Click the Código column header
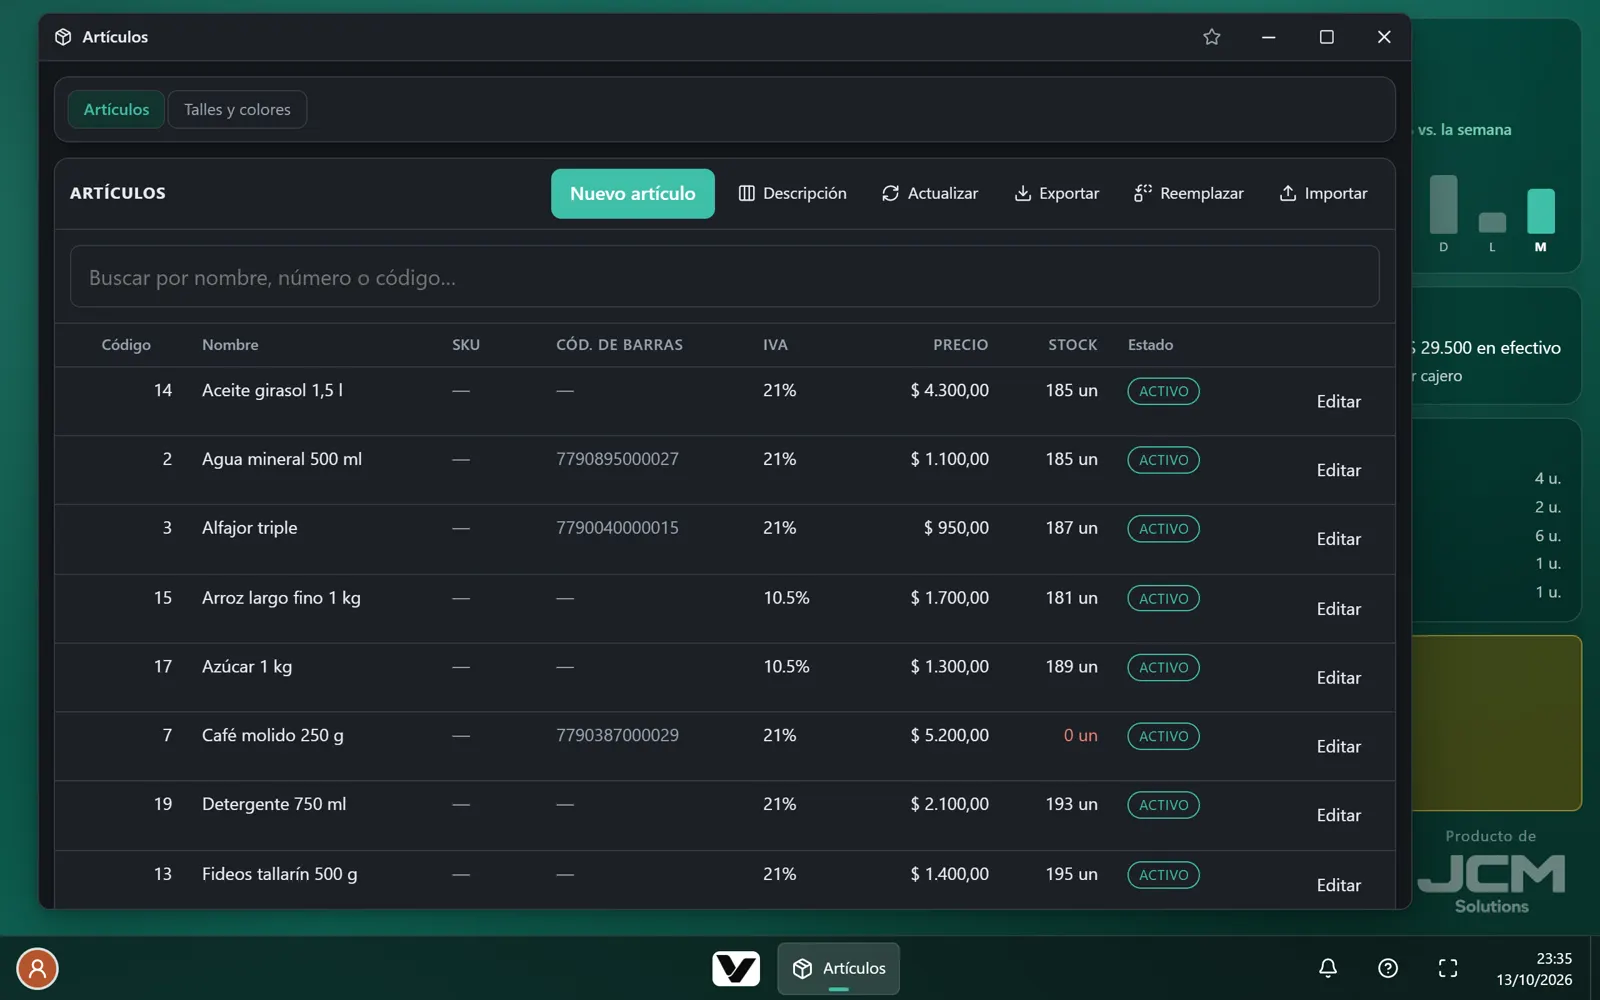This screenshot has height=1000, width=1600. (126, 345)
